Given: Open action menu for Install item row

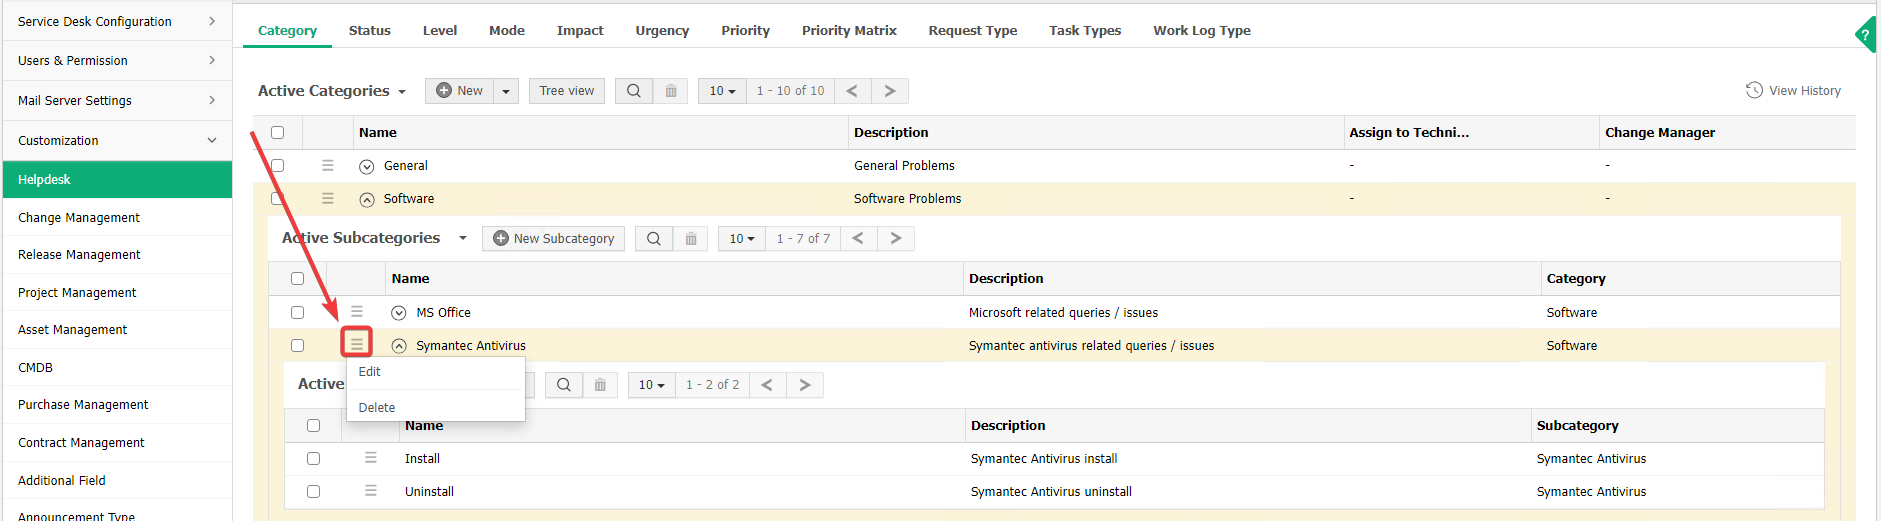Looking at the screenshot, I should pyautogui.click(x=371, y=458).
